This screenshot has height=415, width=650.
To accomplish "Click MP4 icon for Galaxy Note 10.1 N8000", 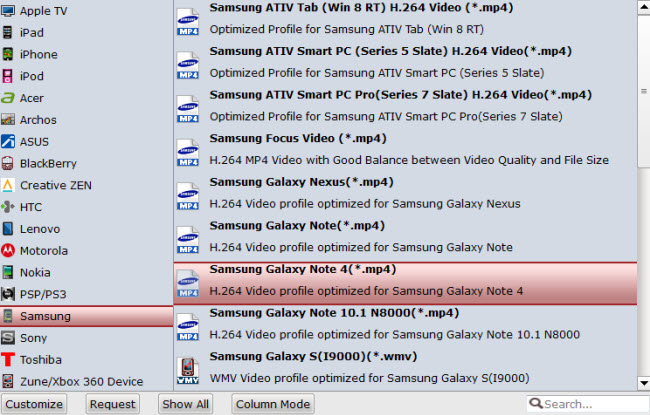I will [188, 328].
